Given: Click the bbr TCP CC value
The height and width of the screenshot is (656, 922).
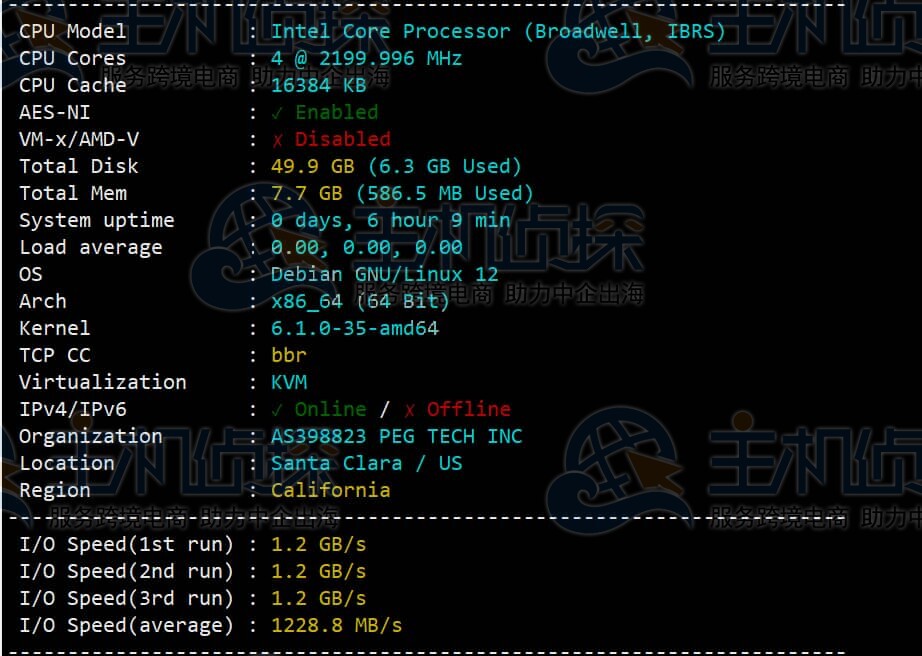Looking at the screenshot, I should 288,356.
